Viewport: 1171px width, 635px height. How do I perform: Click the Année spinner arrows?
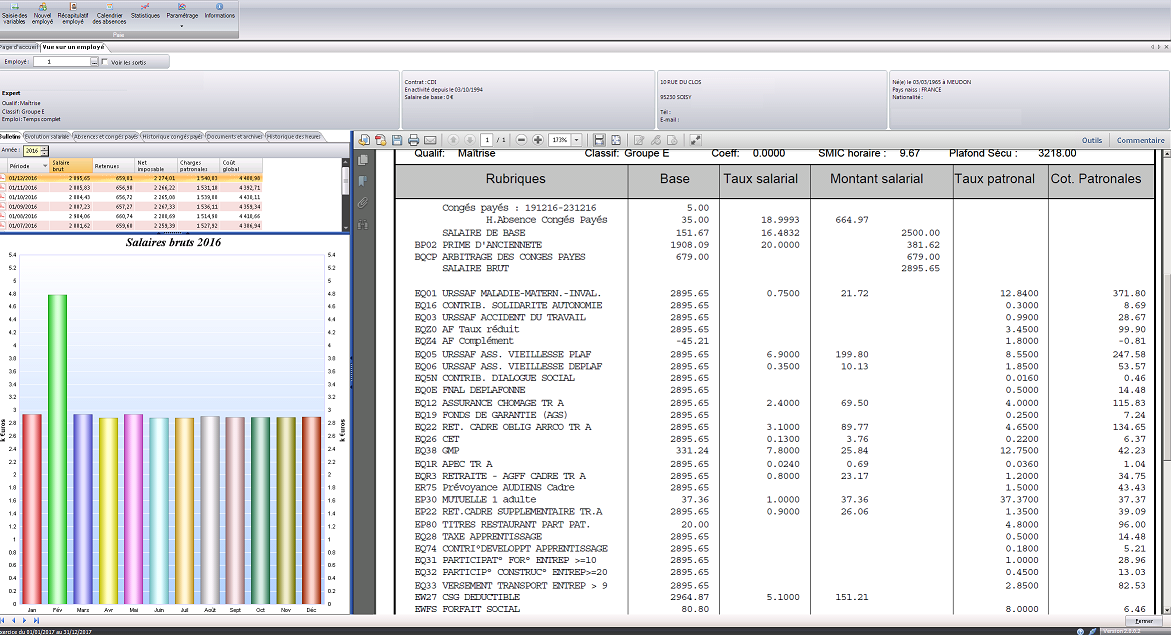tap(45, 151)
